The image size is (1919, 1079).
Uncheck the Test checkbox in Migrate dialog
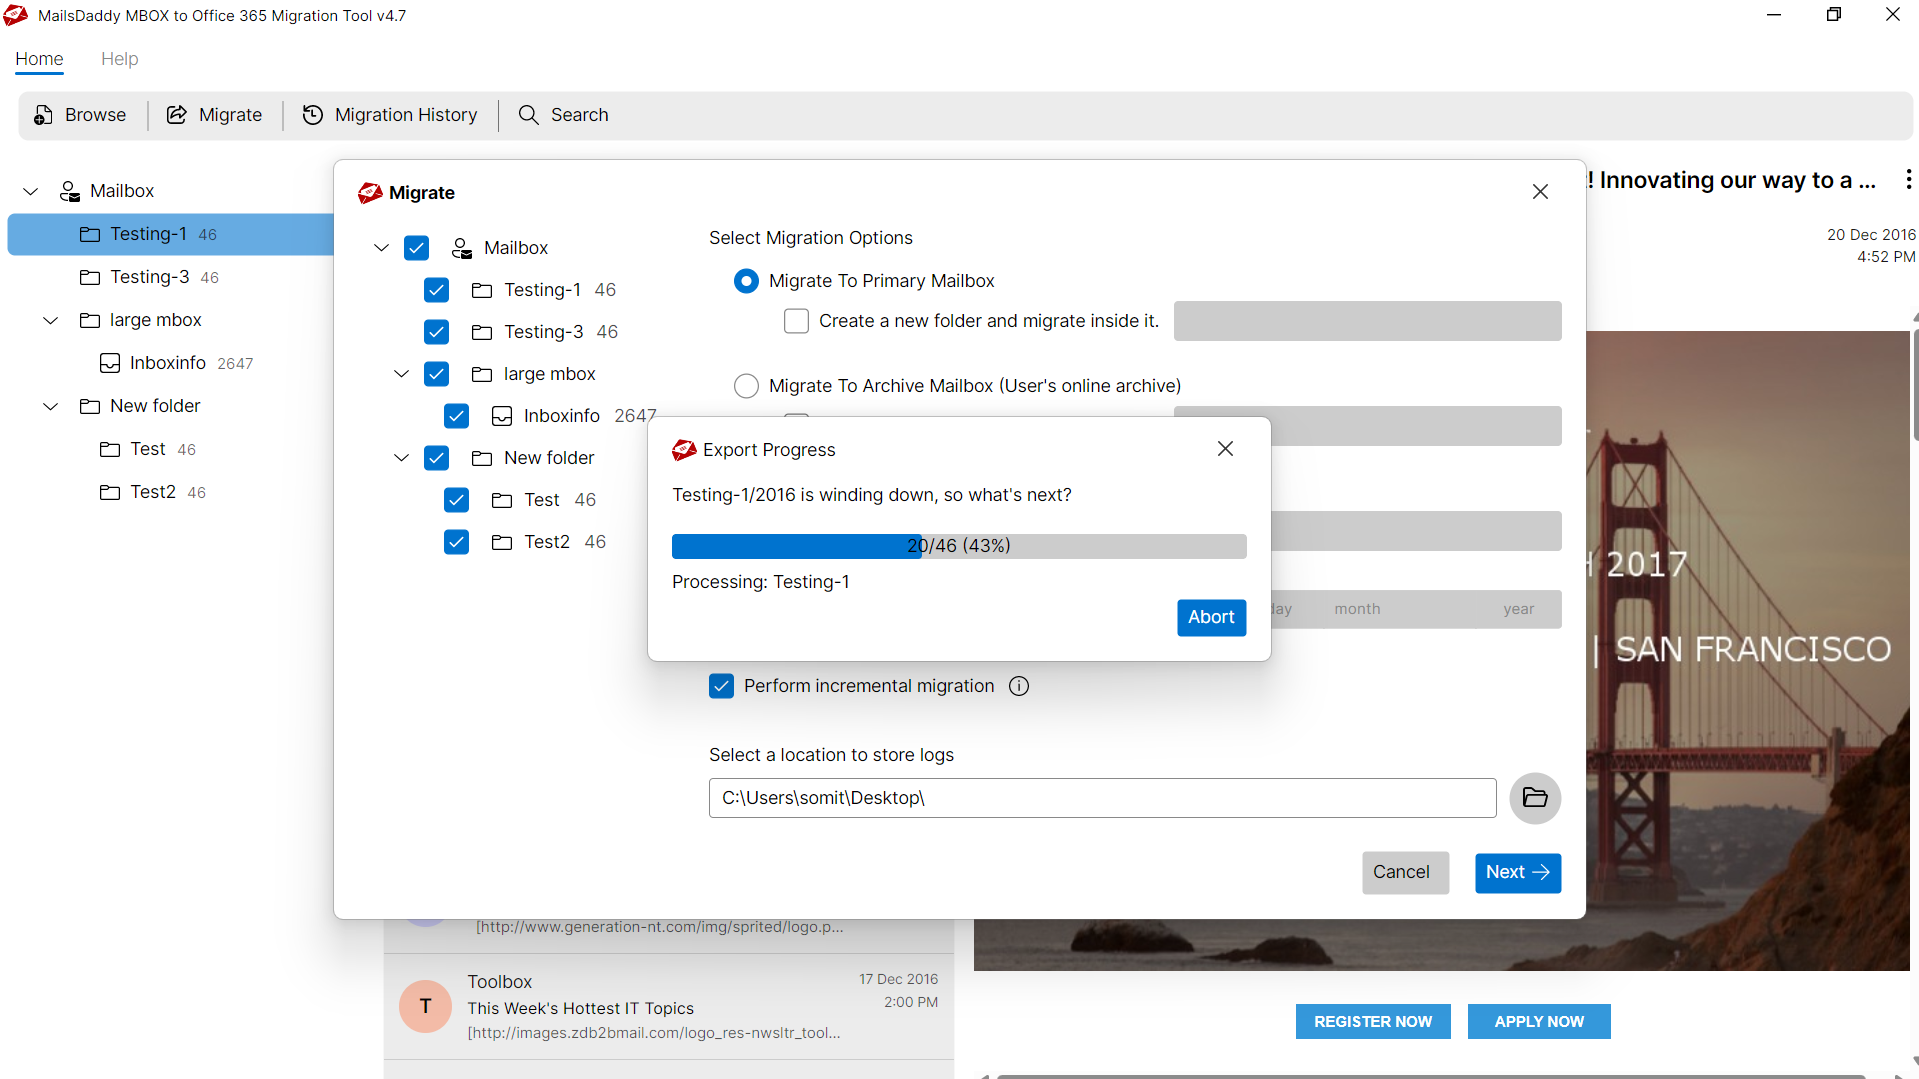pos(457,500)
